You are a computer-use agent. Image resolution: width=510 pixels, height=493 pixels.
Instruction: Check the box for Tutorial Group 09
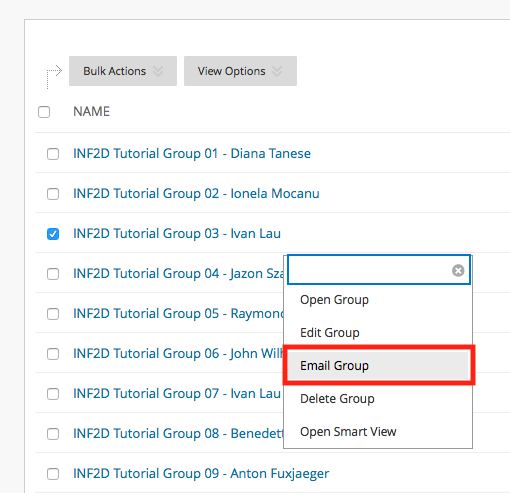[x=53, y=474]
